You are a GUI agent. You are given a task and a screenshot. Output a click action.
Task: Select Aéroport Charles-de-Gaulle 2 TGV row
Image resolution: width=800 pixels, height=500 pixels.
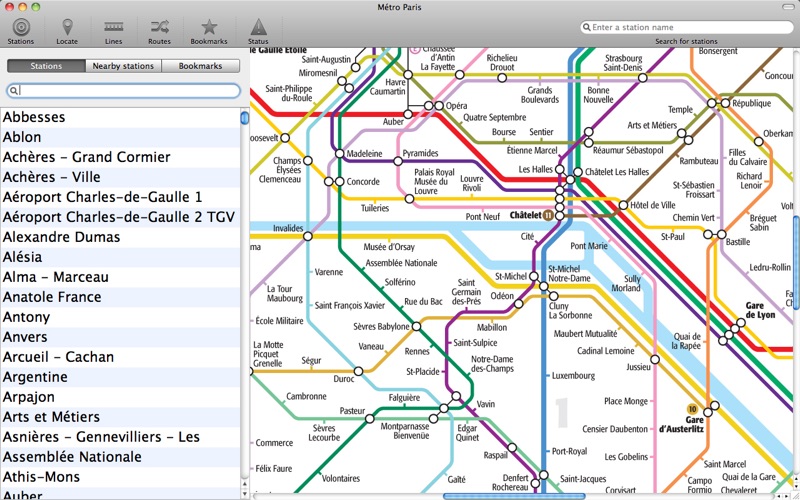(120, 217)
